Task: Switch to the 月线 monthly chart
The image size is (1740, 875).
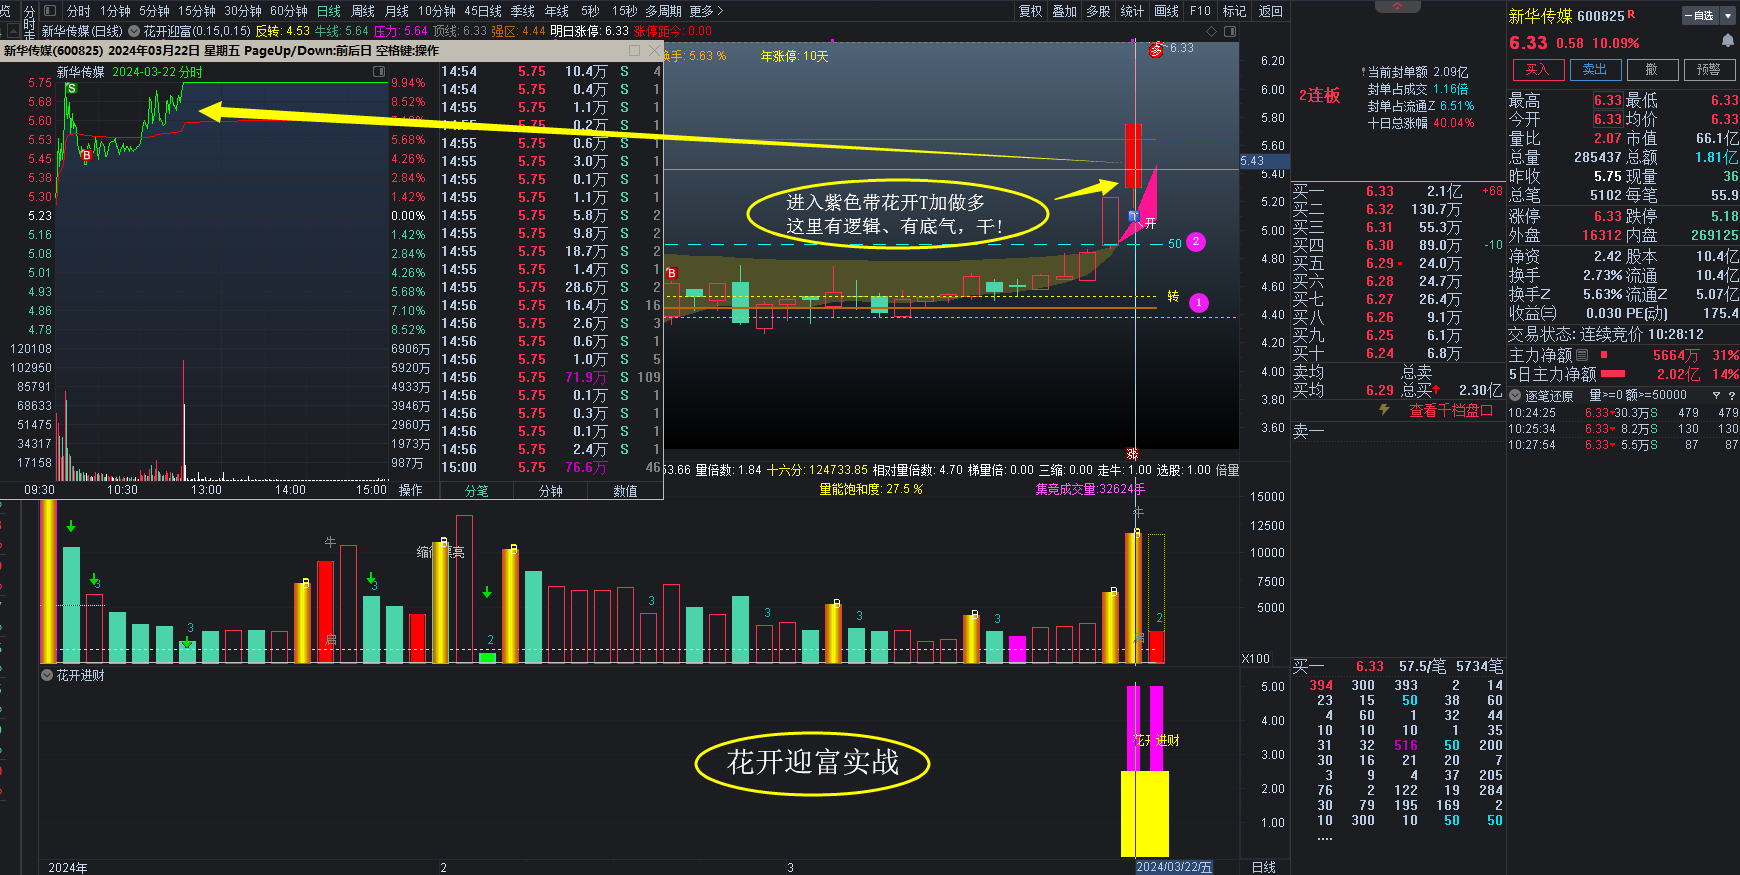Action: tap(397, 11)
